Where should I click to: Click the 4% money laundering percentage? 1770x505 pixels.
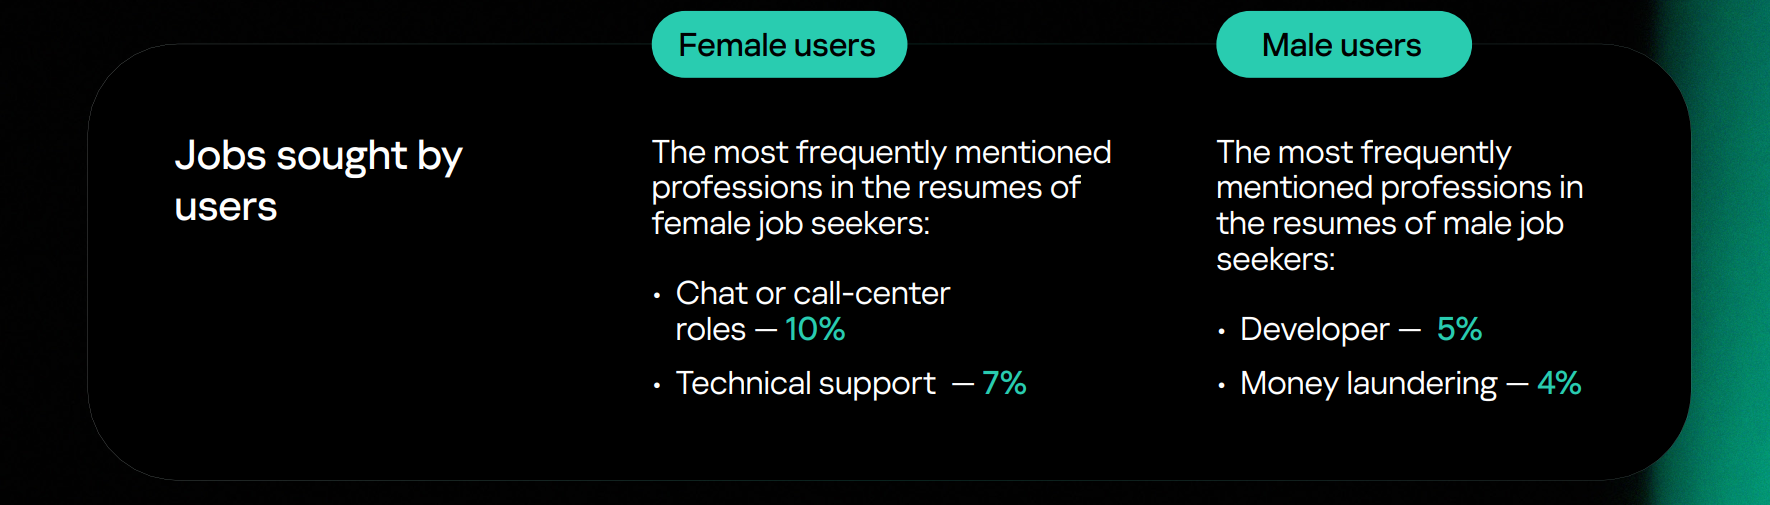coord(1559,383)
